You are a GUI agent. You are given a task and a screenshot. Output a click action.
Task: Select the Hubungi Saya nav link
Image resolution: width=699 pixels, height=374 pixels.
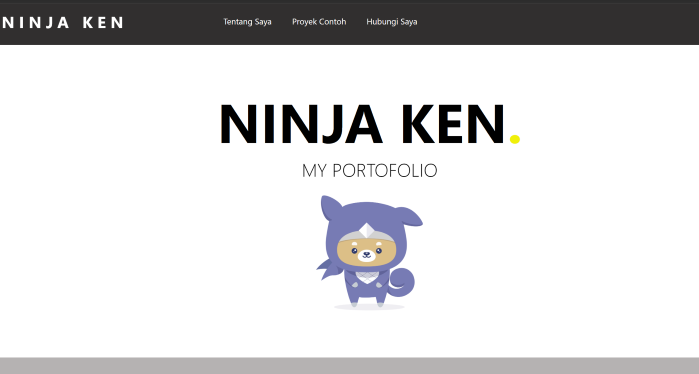391,22
